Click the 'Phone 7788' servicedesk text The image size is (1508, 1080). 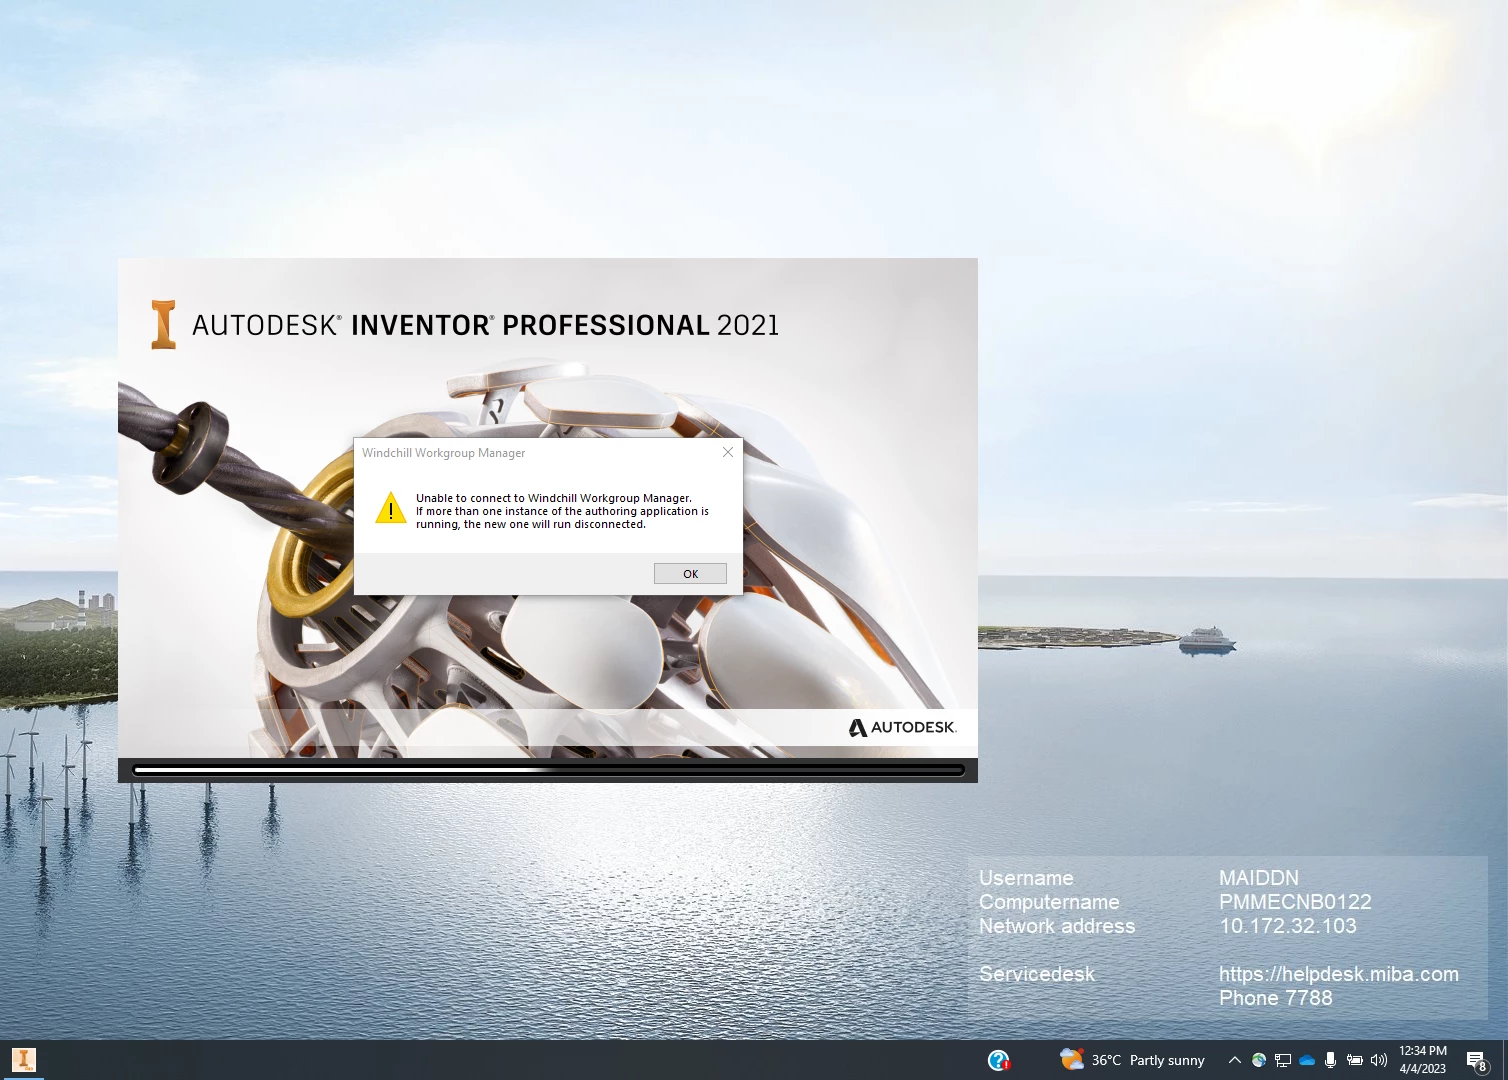(x=1275, y=998)
